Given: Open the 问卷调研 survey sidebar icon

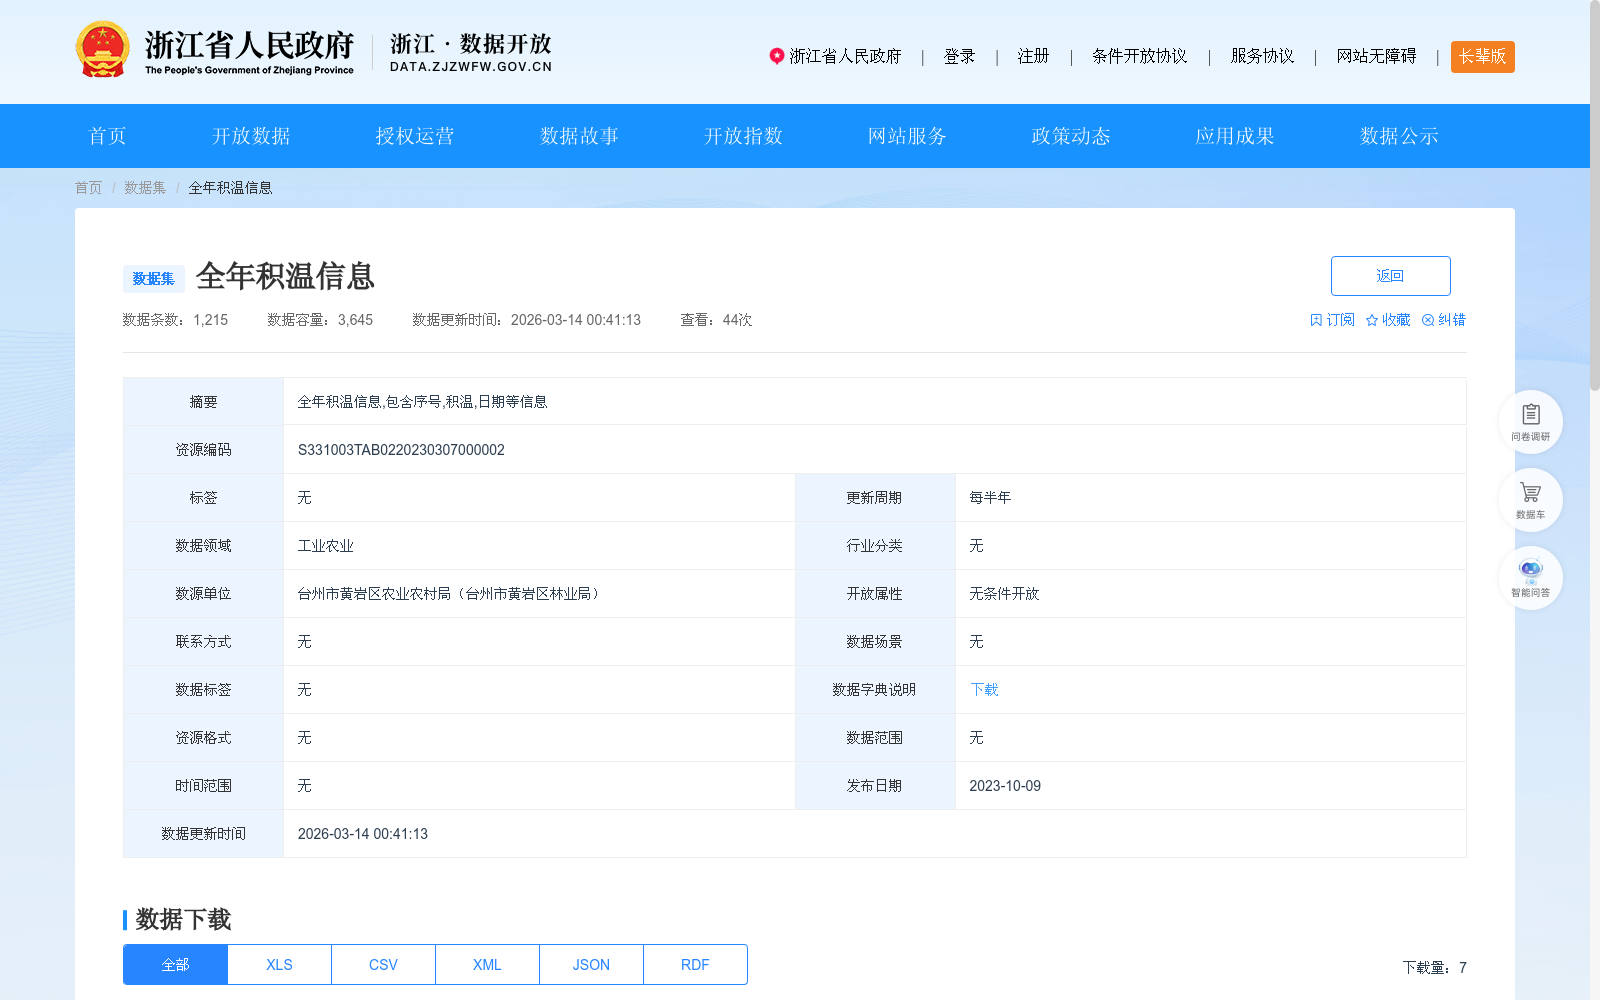Looking at the screenshot, I should point(1530,421).
